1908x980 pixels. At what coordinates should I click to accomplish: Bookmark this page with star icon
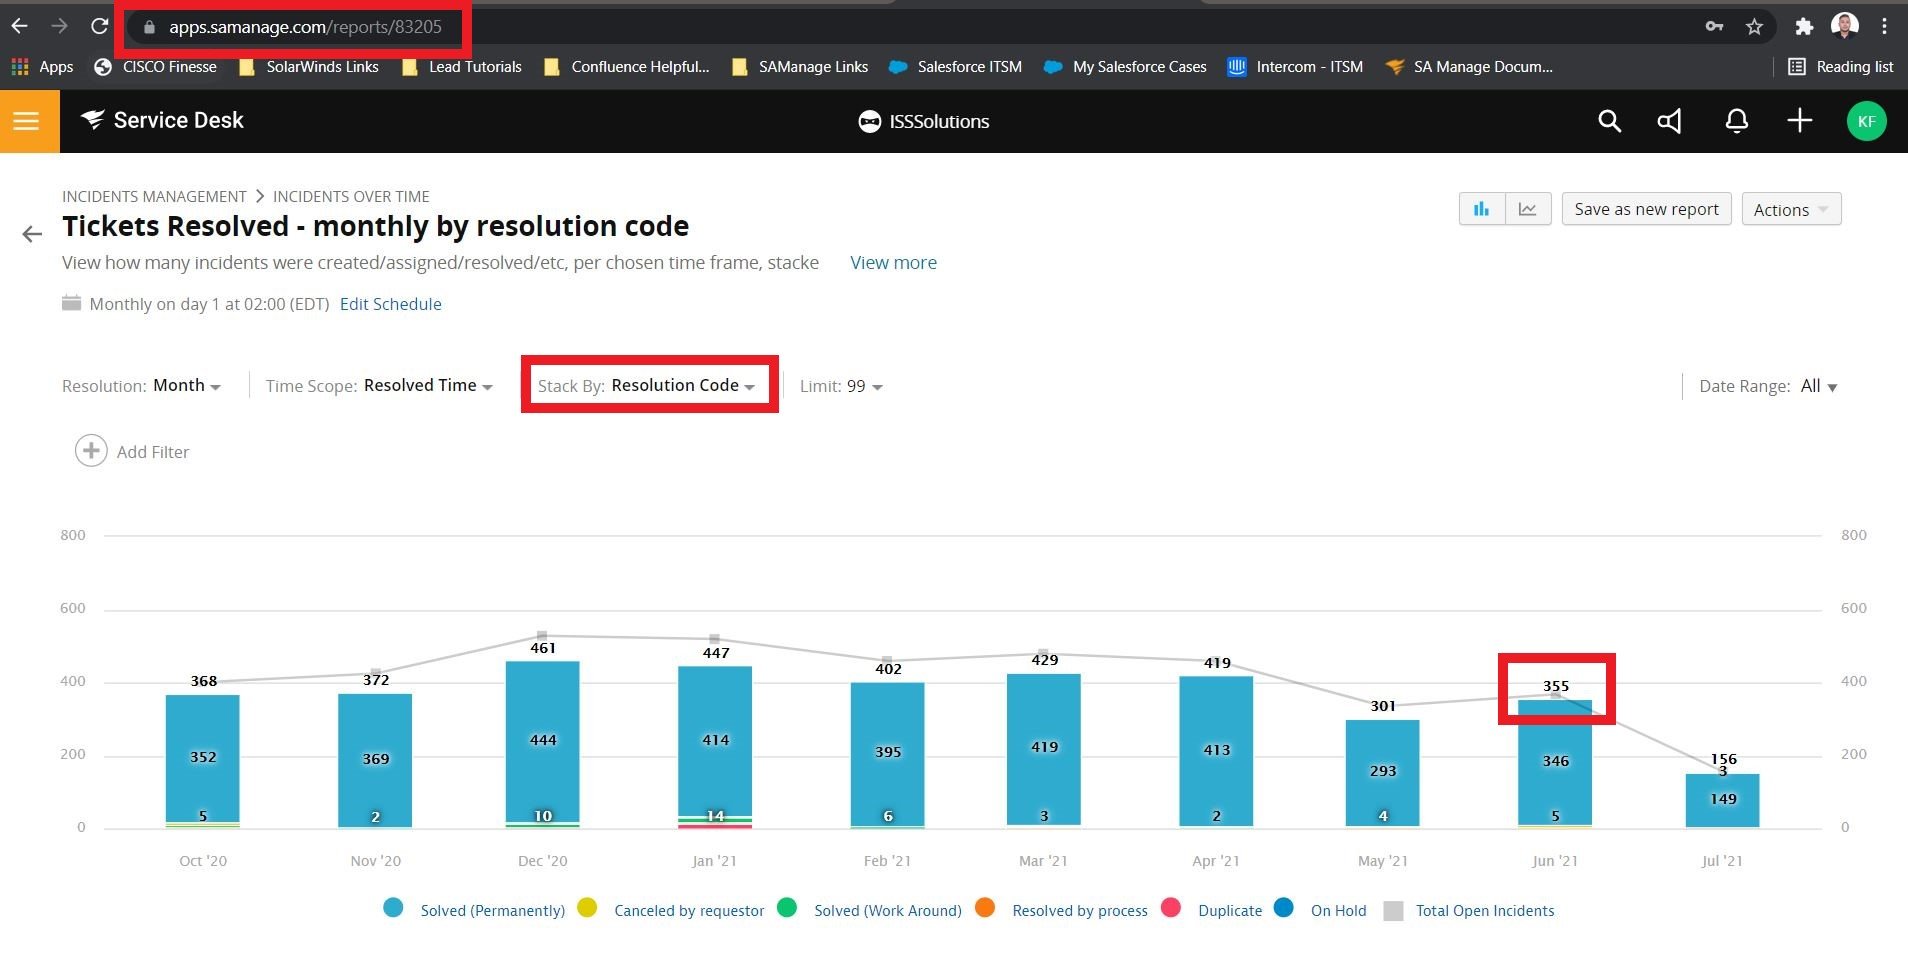(x=1754, y=27)
